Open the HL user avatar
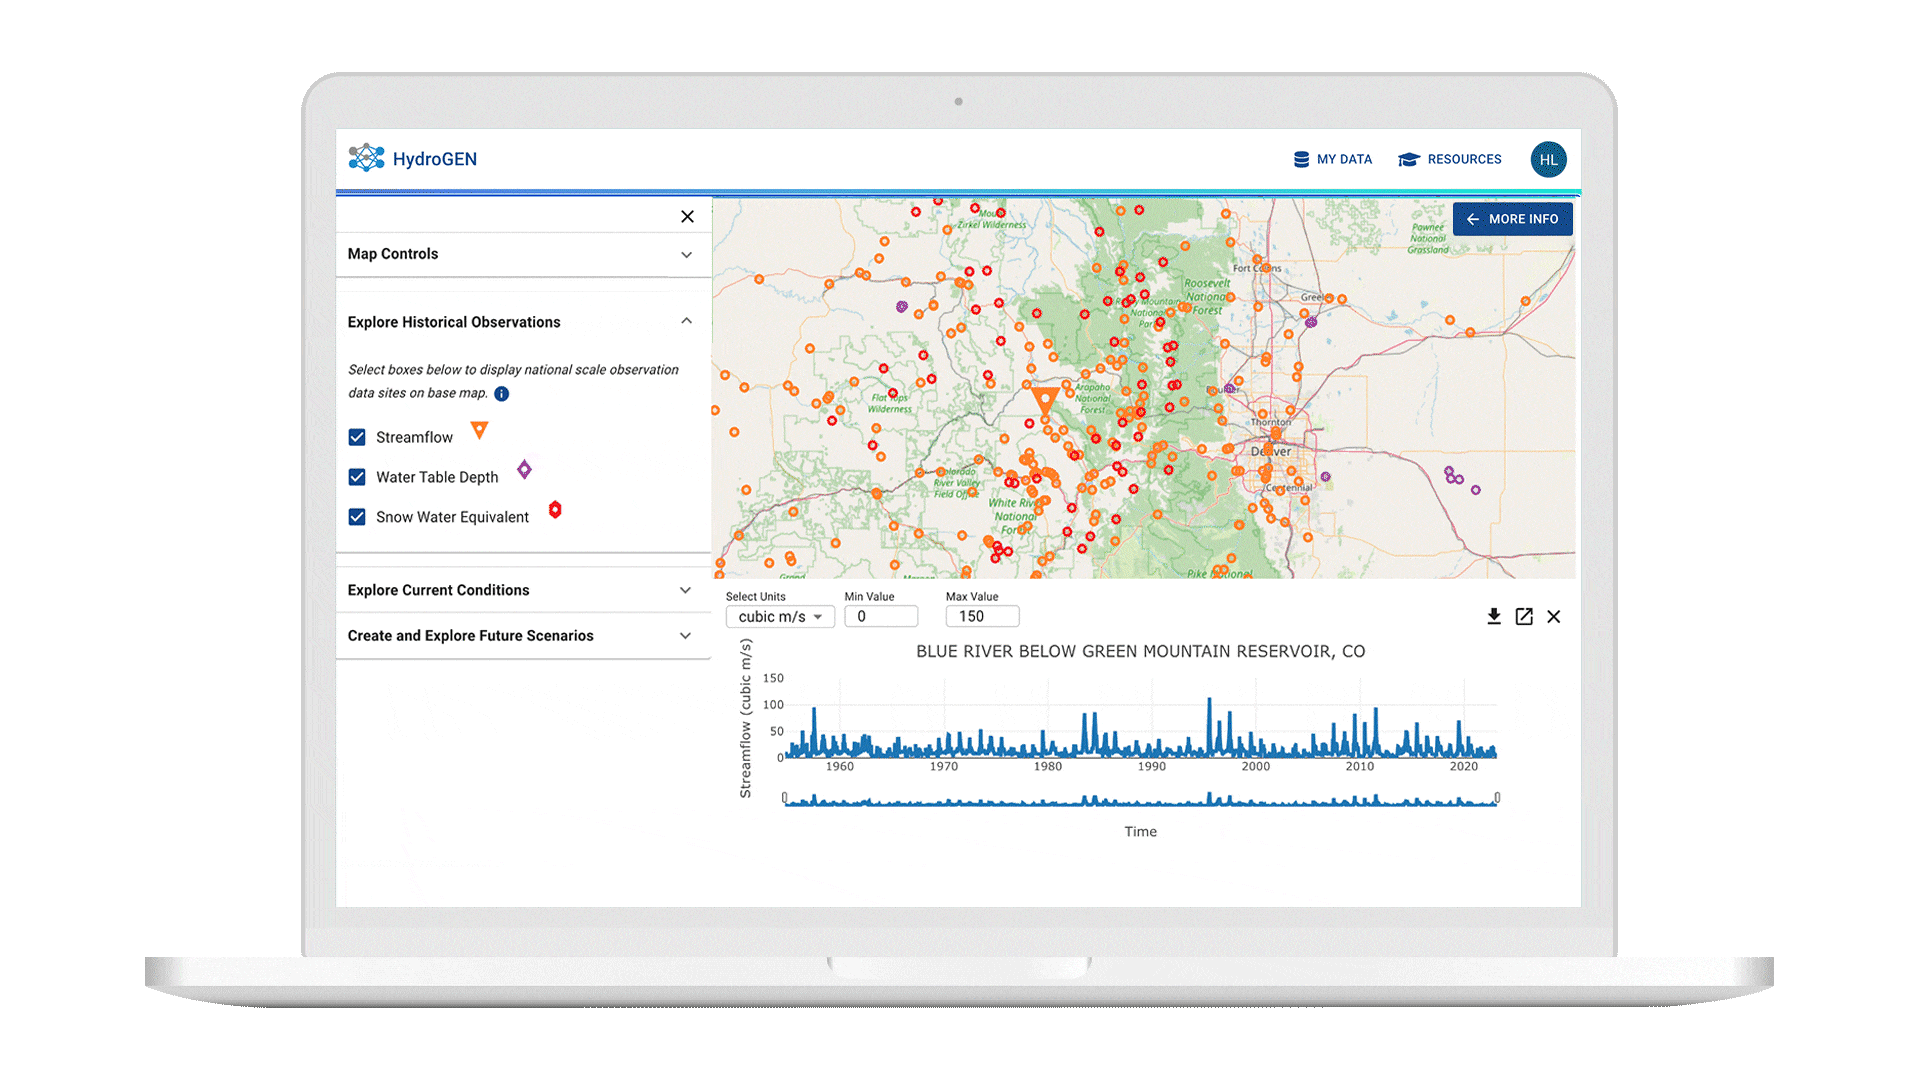 coord(1548,159)
